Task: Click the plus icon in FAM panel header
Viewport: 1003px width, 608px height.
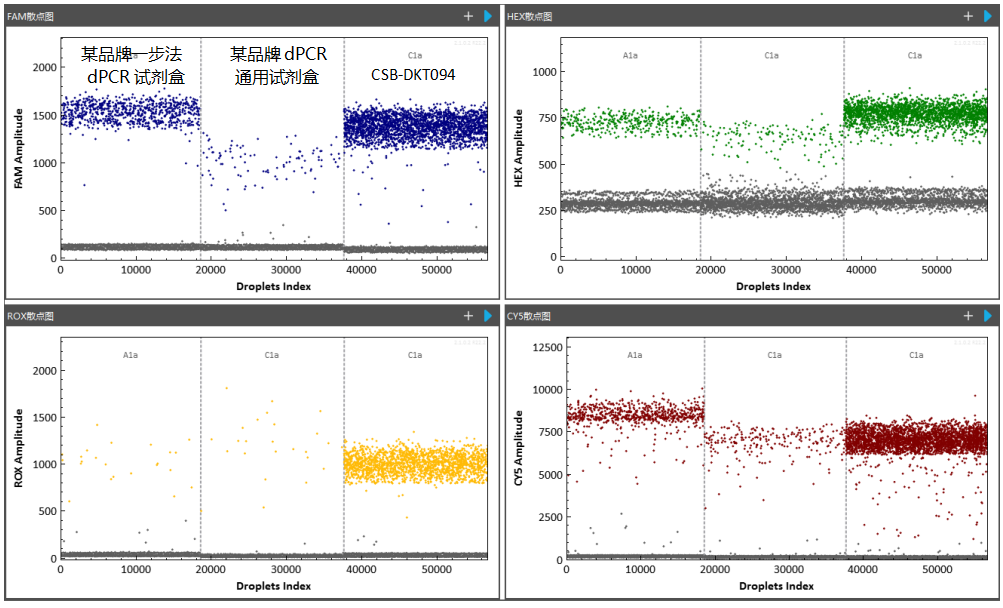Action: 468,16
